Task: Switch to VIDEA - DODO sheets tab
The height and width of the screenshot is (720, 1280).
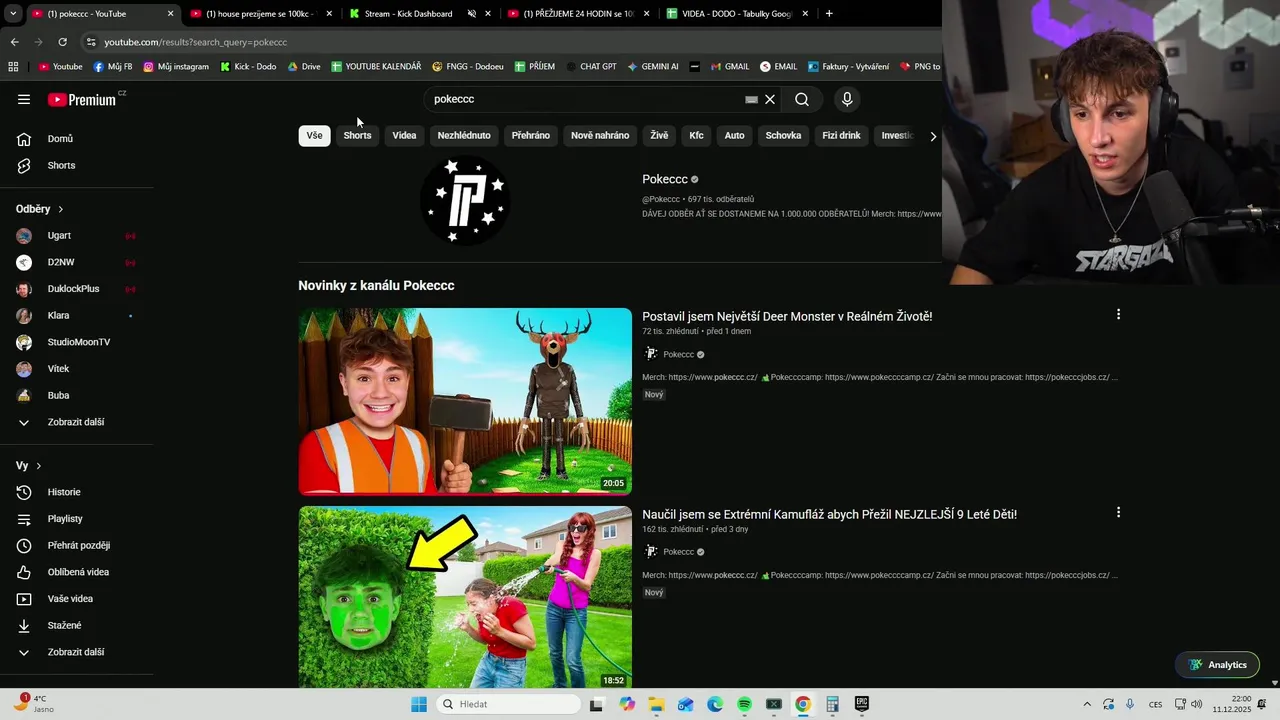Action: [737, 14]
